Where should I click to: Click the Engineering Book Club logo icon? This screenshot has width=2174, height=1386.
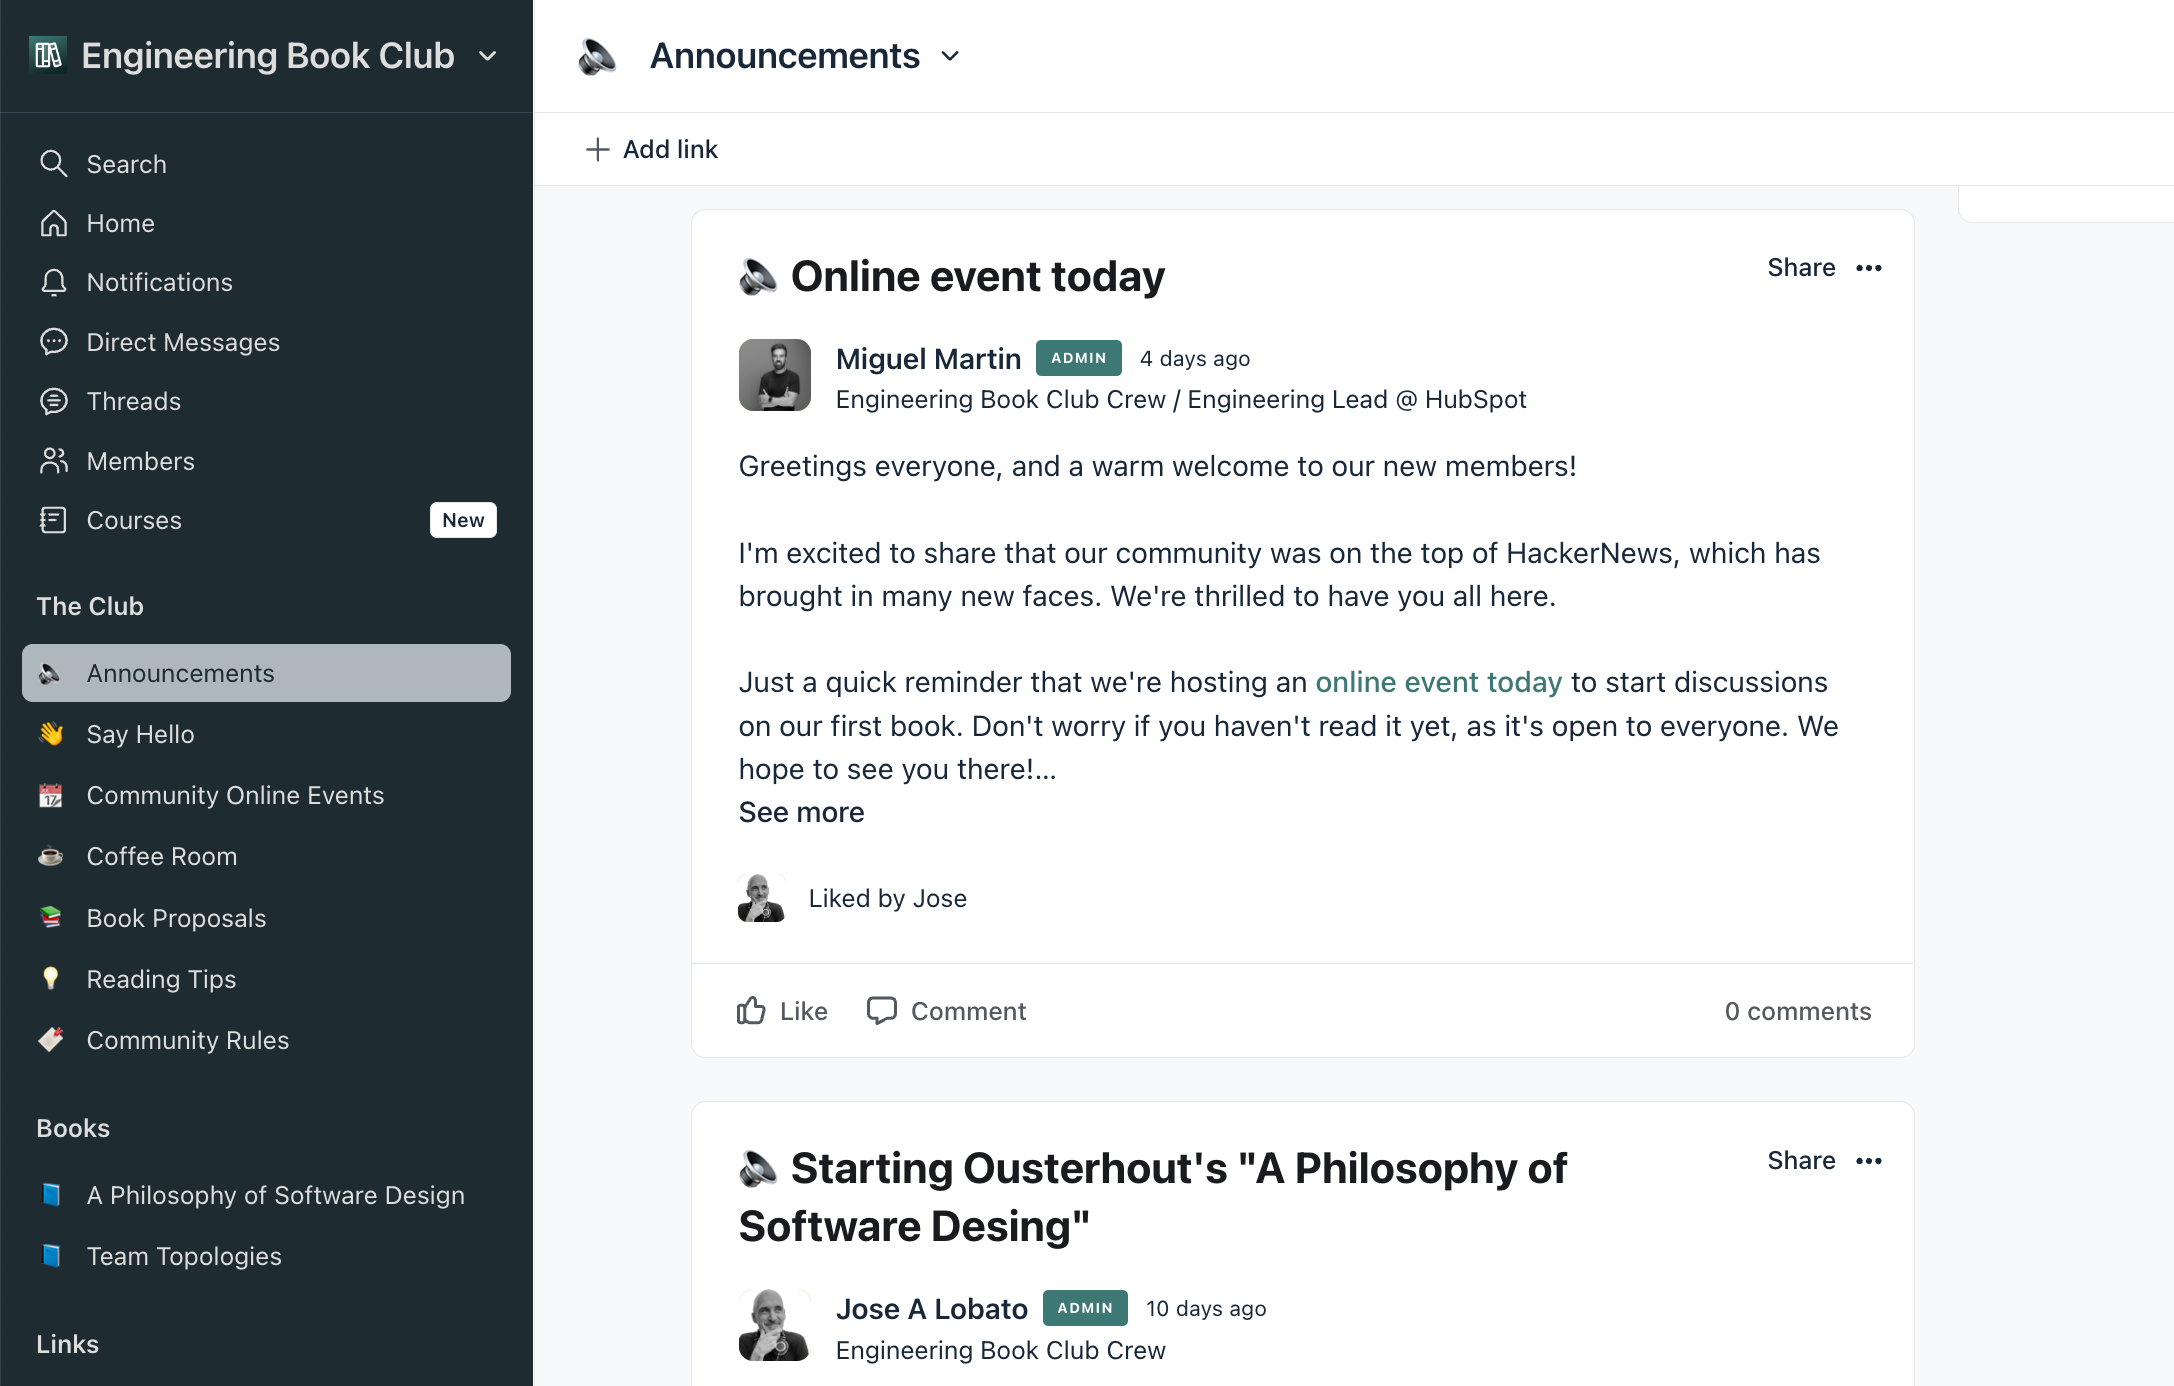(x=48, y=55)
